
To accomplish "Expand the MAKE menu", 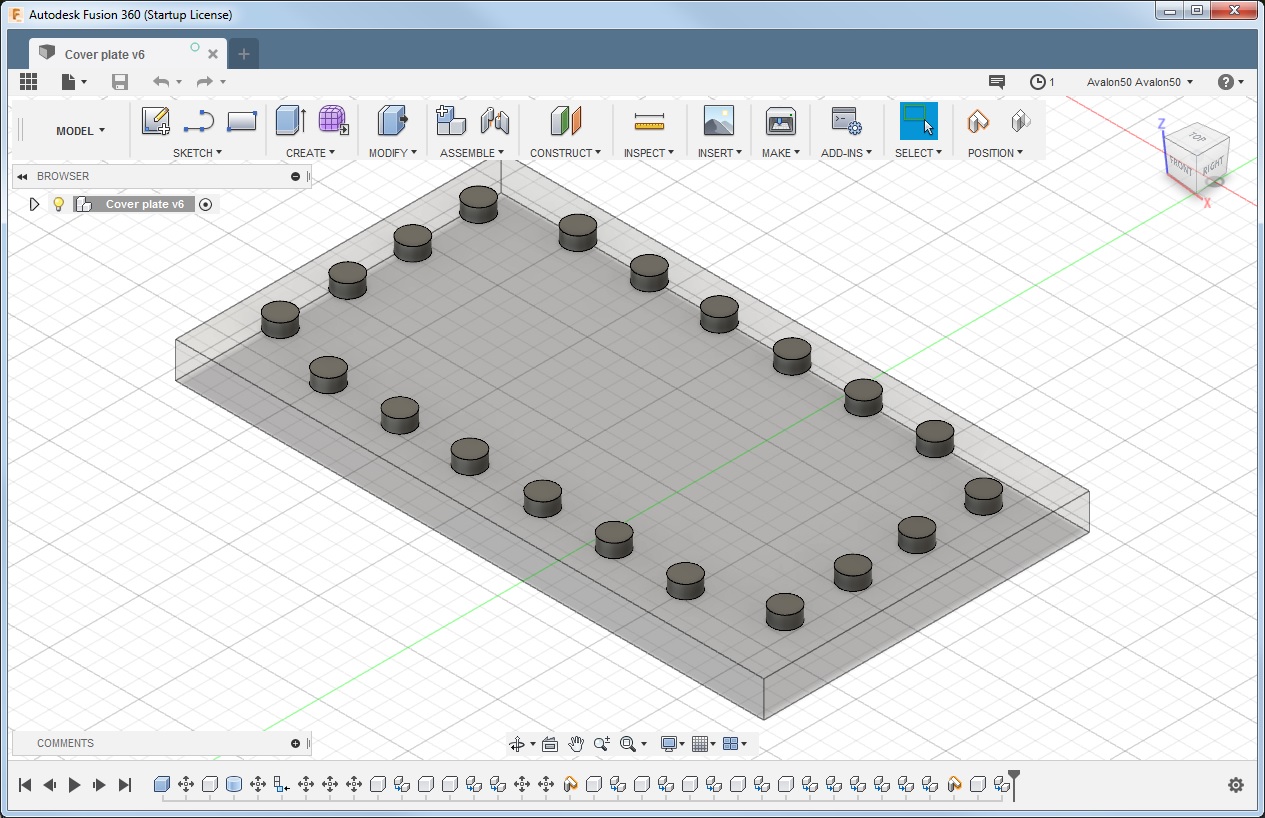I will click(780, 153).
